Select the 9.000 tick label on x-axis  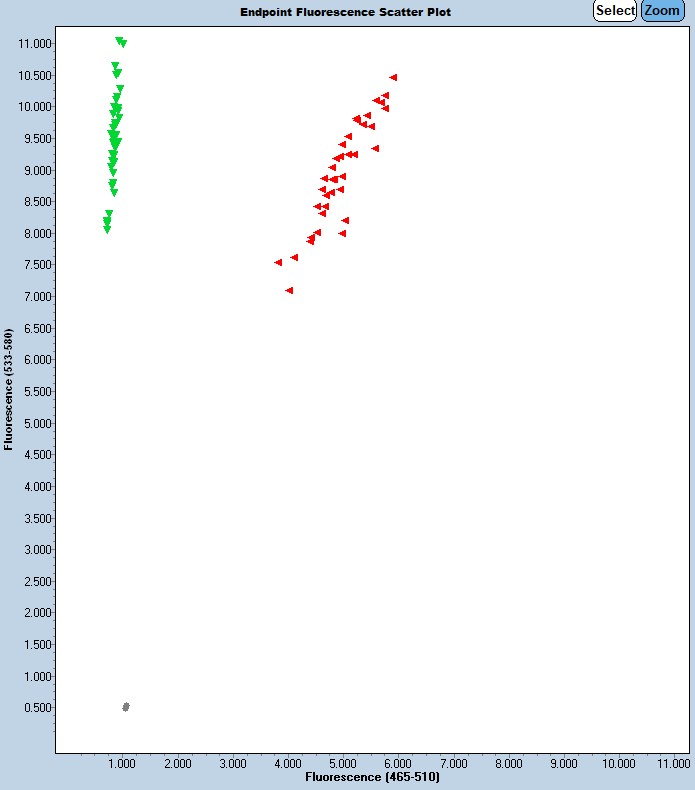click(x=564, y=764)
